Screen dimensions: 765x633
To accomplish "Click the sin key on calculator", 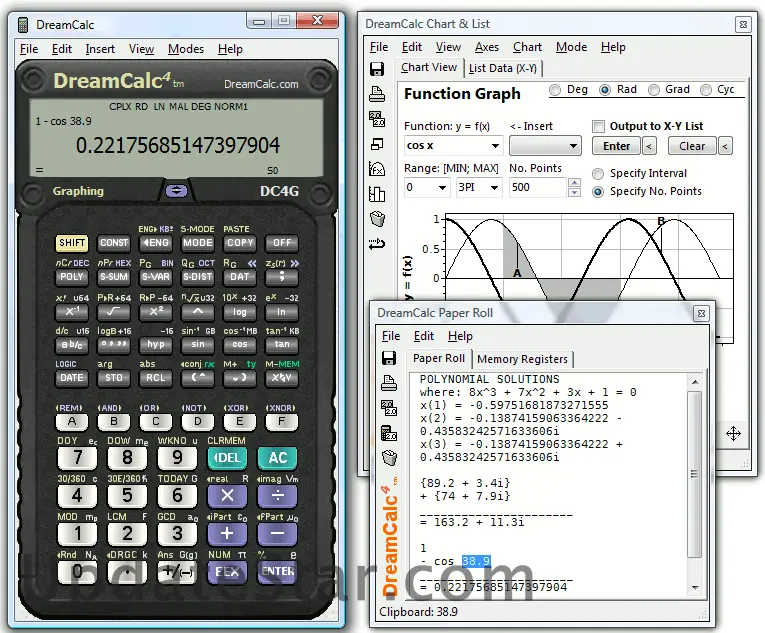I will tap(198, 345).
